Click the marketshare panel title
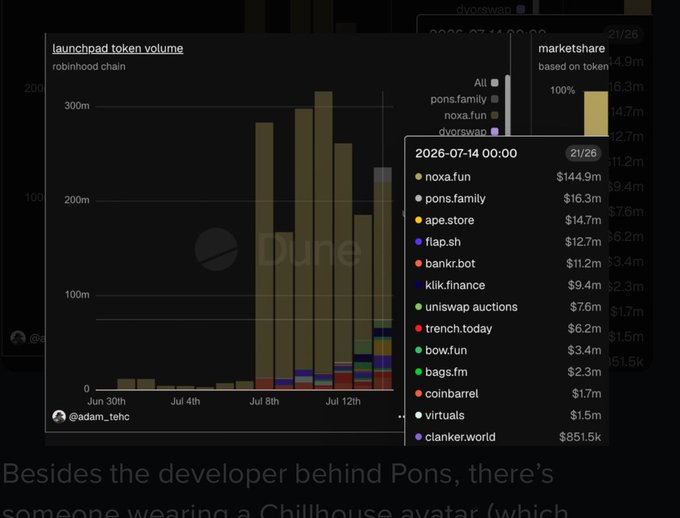Image resolution: width=680 pixels, height=518 pixels. 571,49
